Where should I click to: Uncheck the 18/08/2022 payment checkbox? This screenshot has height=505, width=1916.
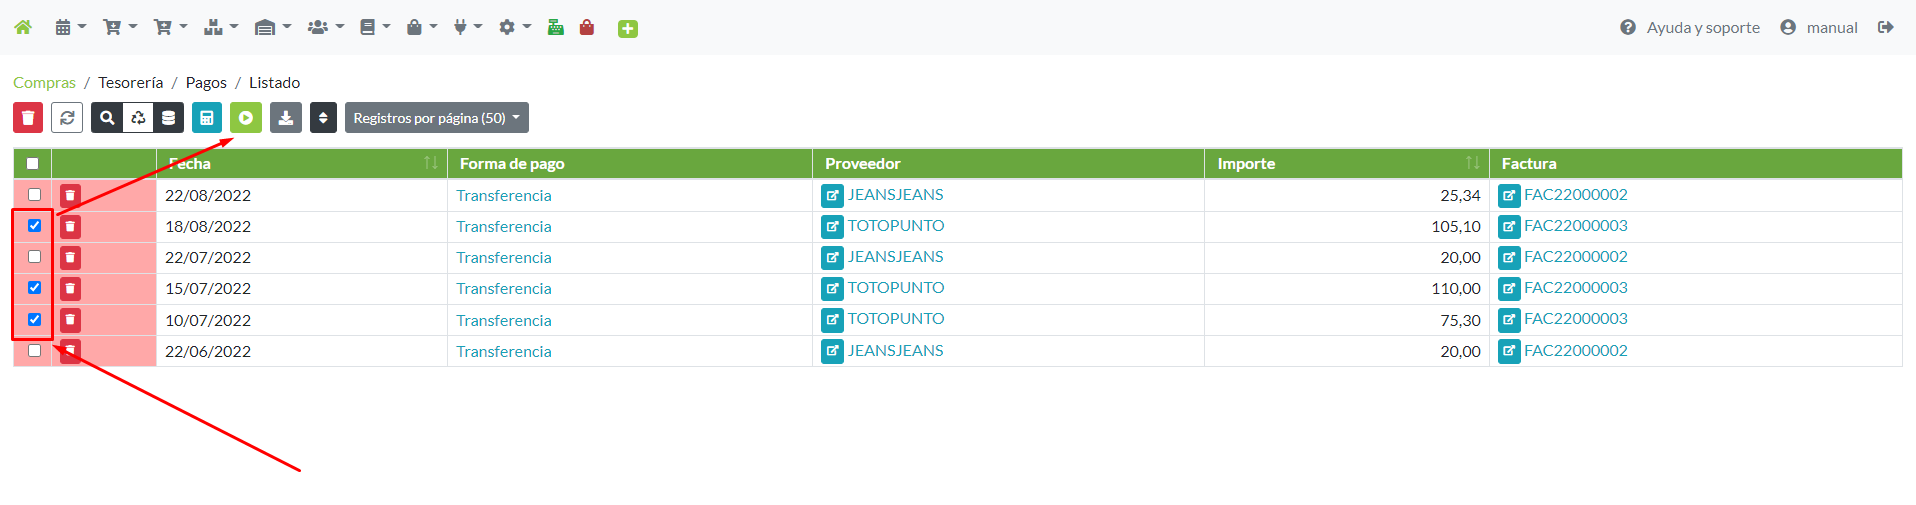(x=35, y=226)
